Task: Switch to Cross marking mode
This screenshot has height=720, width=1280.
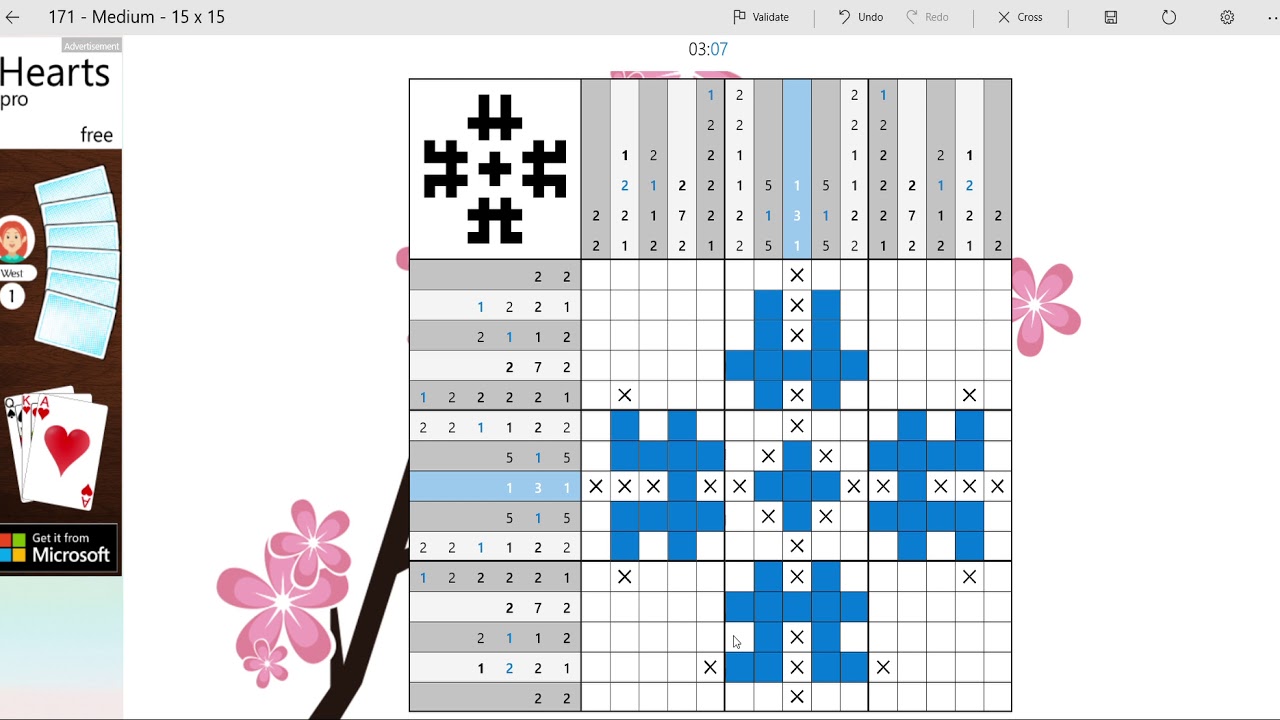Action: tap(1020, 17)
